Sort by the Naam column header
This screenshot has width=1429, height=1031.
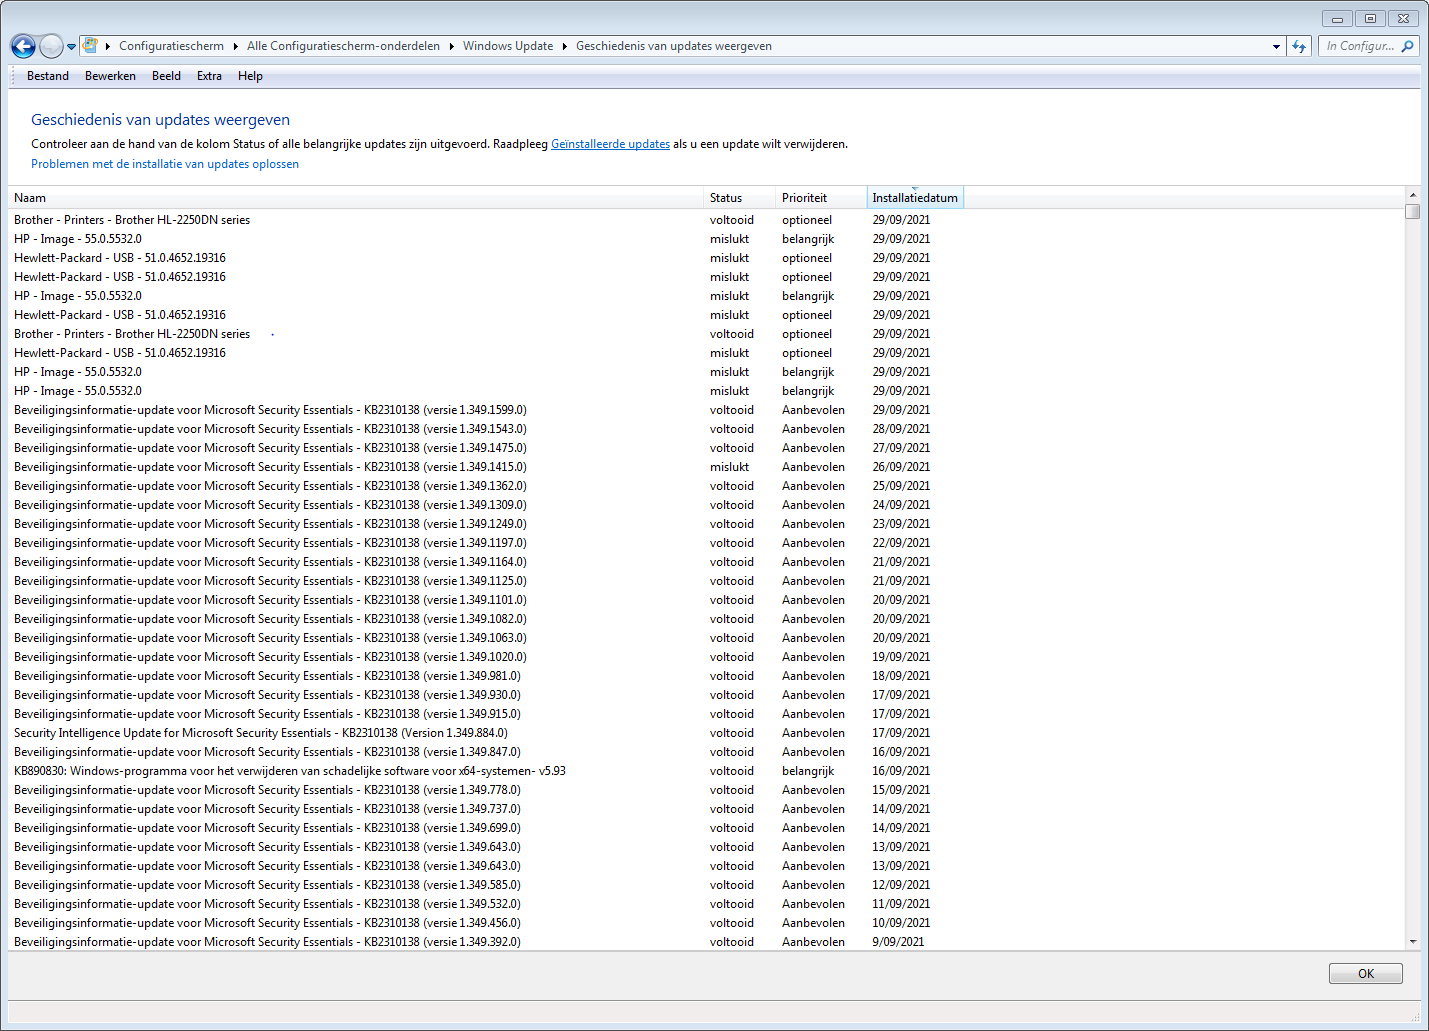pyautogui.click(x=355, y=198)
